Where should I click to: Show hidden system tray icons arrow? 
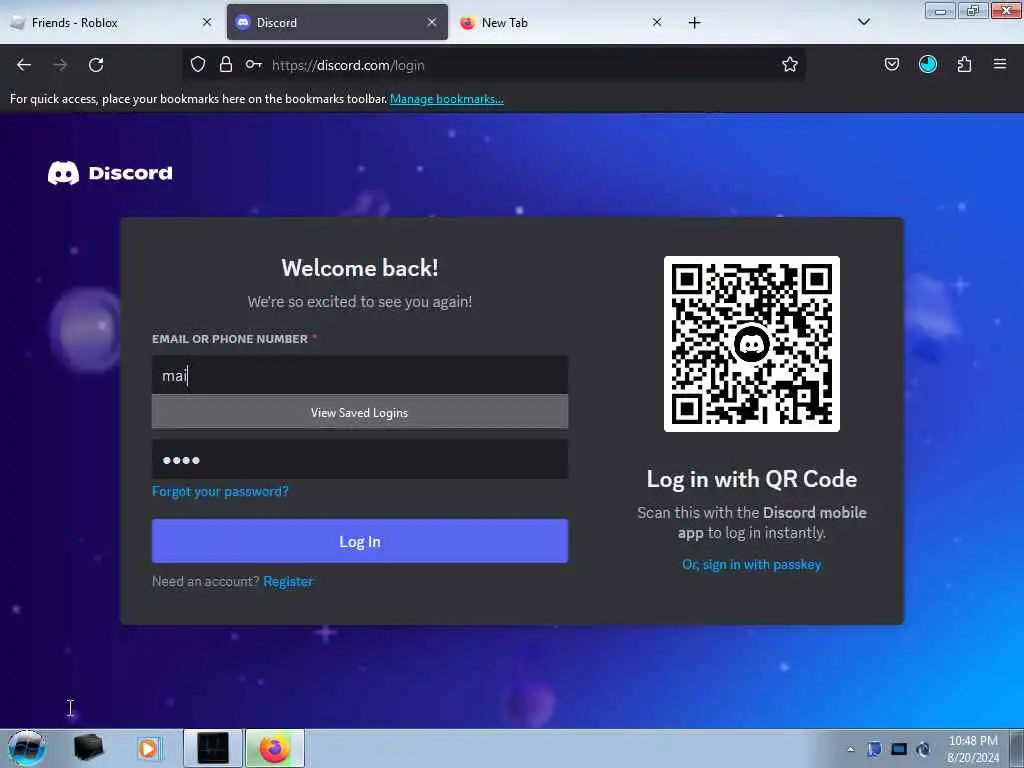click(850, 749)
